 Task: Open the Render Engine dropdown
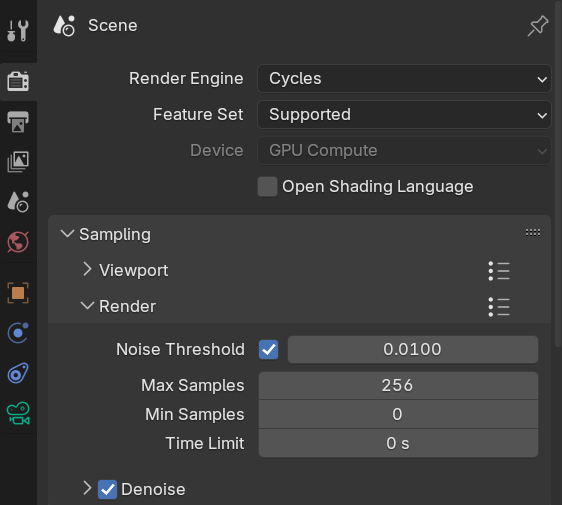404,78
